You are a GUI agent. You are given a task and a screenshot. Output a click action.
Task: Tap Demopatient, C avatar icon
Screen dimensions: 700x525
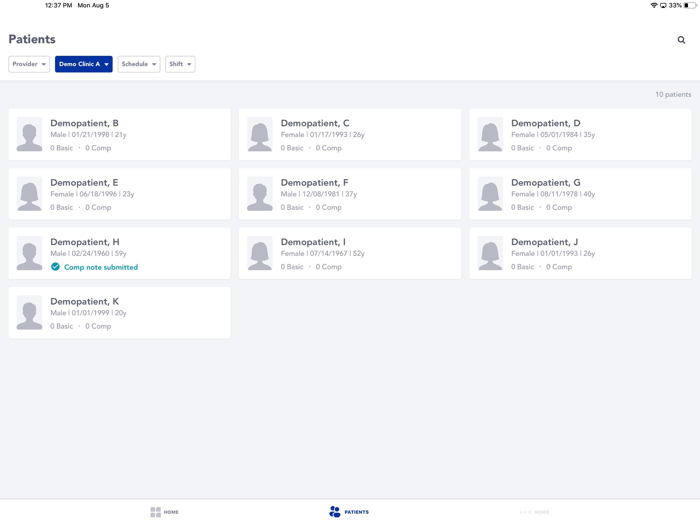260,134
